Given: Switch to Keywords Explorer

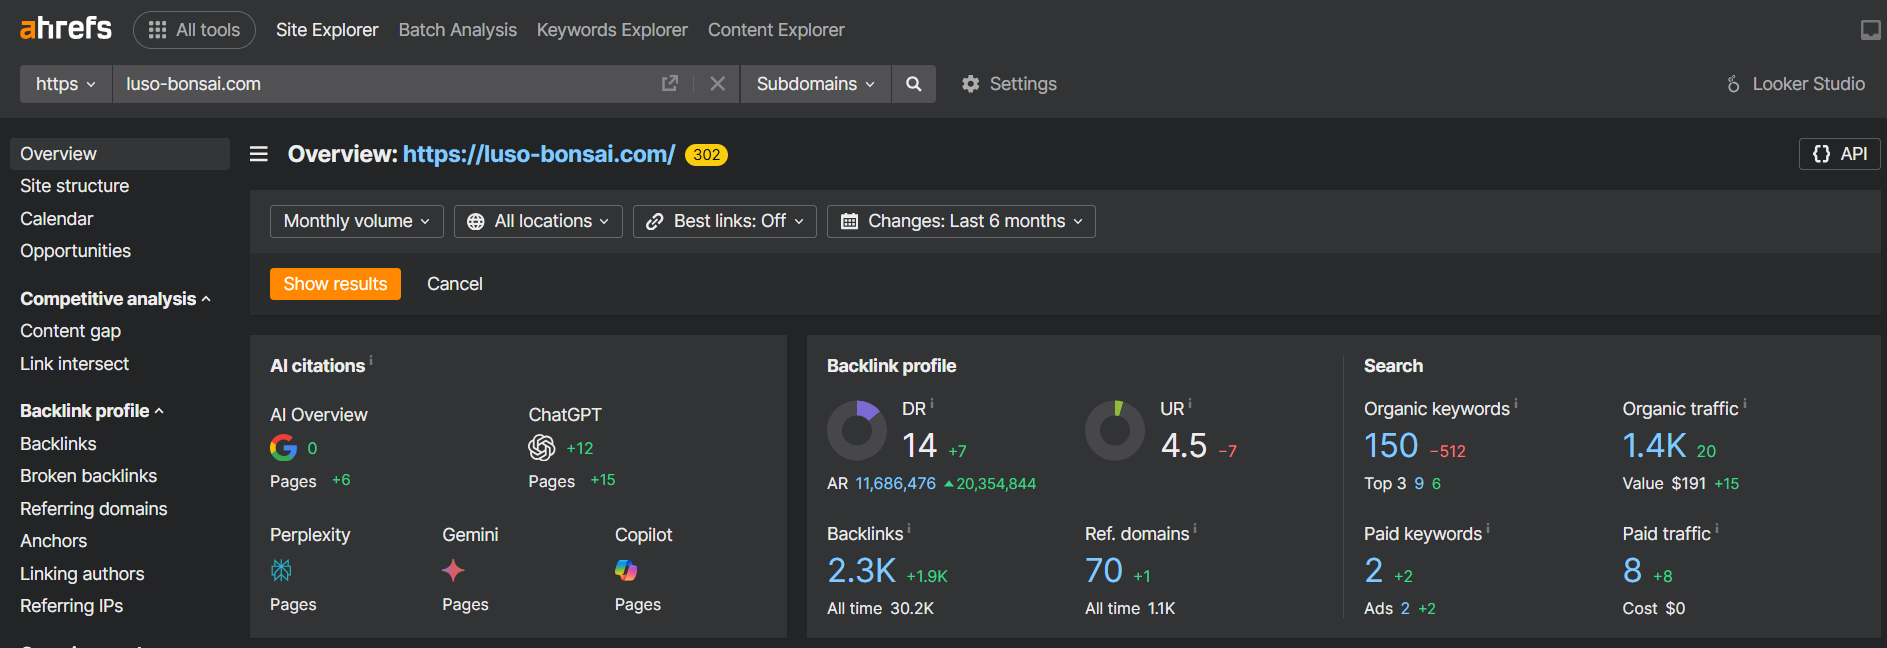Looking at the screenshot, I should pyautogui.click(x=612, y=30).
